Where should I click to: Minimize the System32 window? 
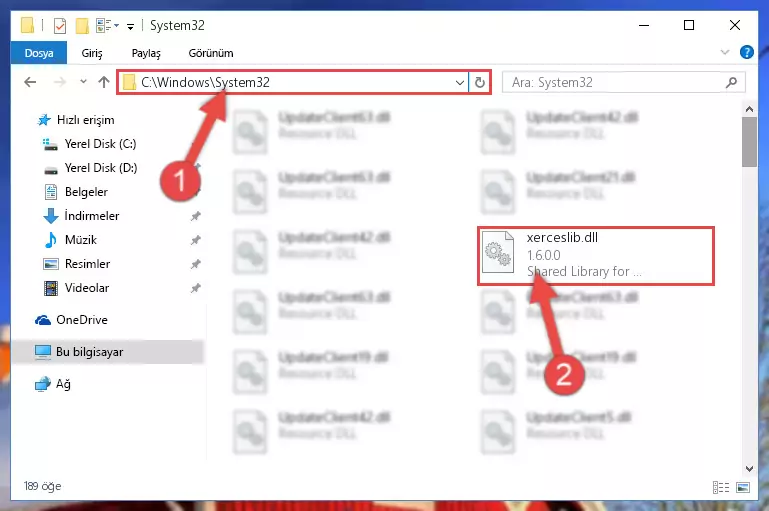644,25
